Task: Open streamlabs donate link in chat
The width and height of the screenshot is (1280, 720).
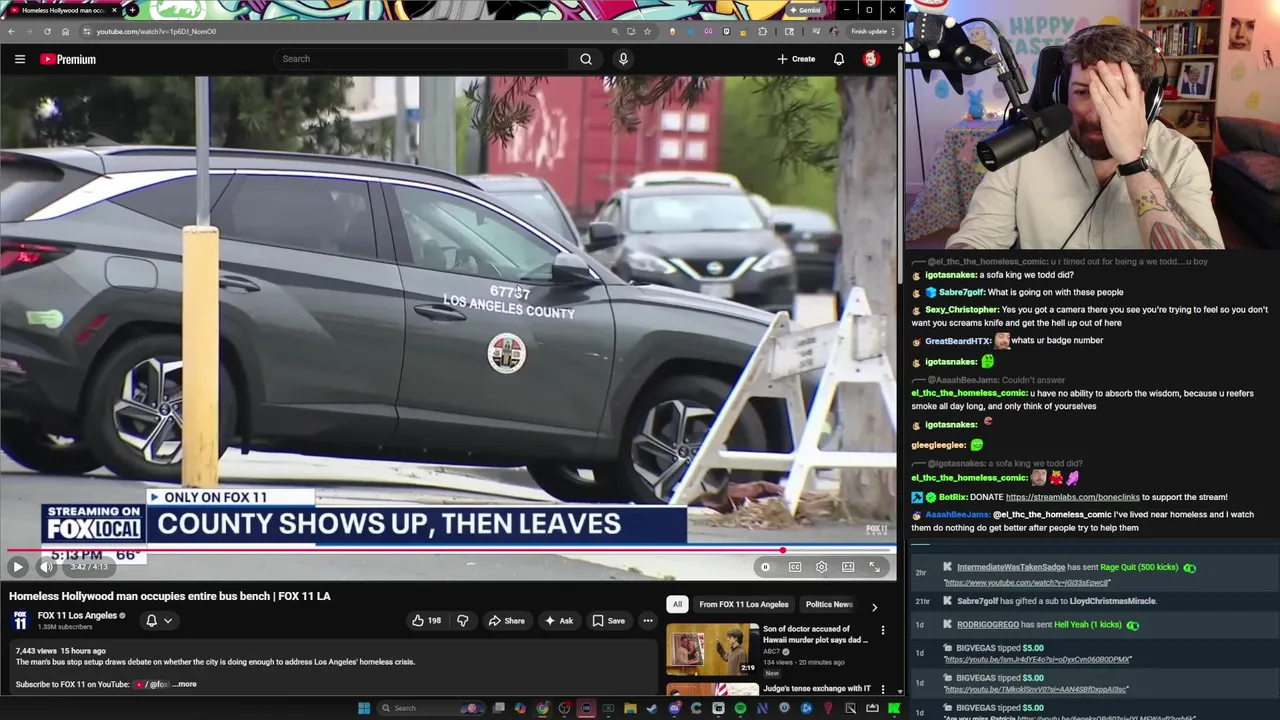Action: (x=1072, y=497)
